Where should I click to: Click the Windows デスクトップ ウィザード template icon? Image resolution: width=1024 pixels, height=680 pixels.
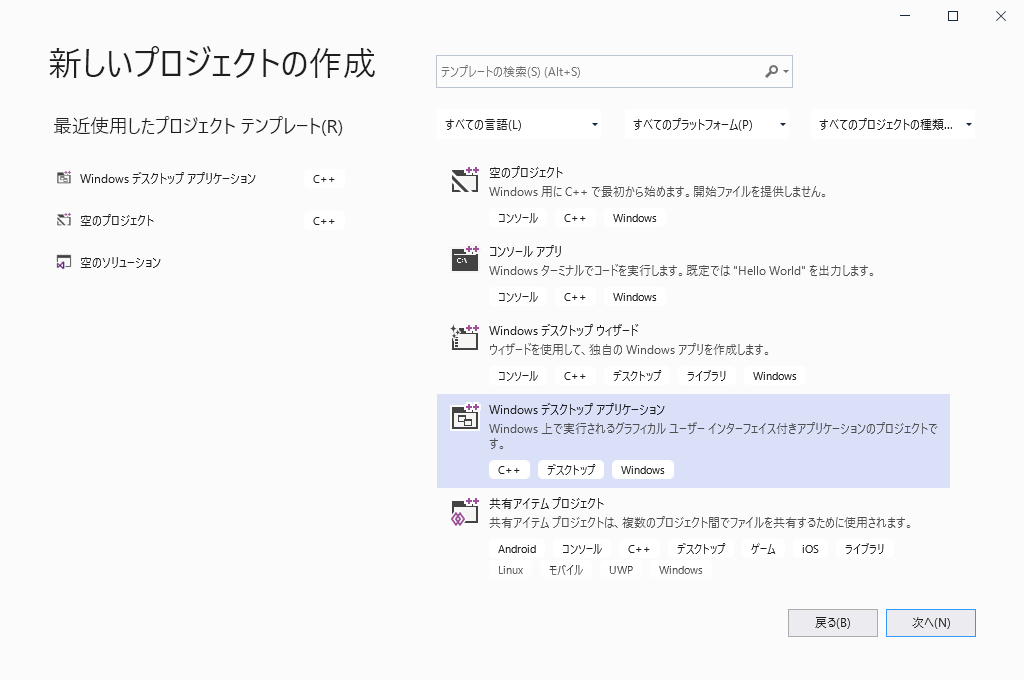tap(465, 338)
